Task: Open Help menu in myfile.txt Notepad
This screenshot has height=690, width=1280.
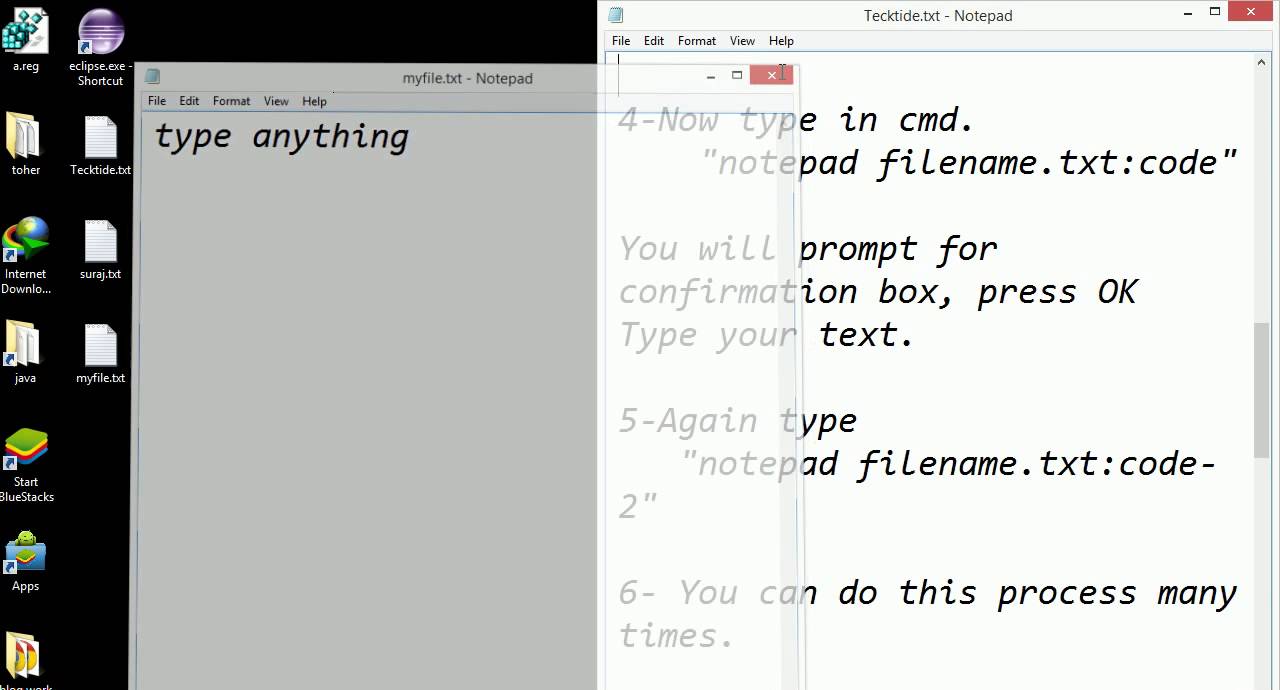Action: click(x=314, y=101)
